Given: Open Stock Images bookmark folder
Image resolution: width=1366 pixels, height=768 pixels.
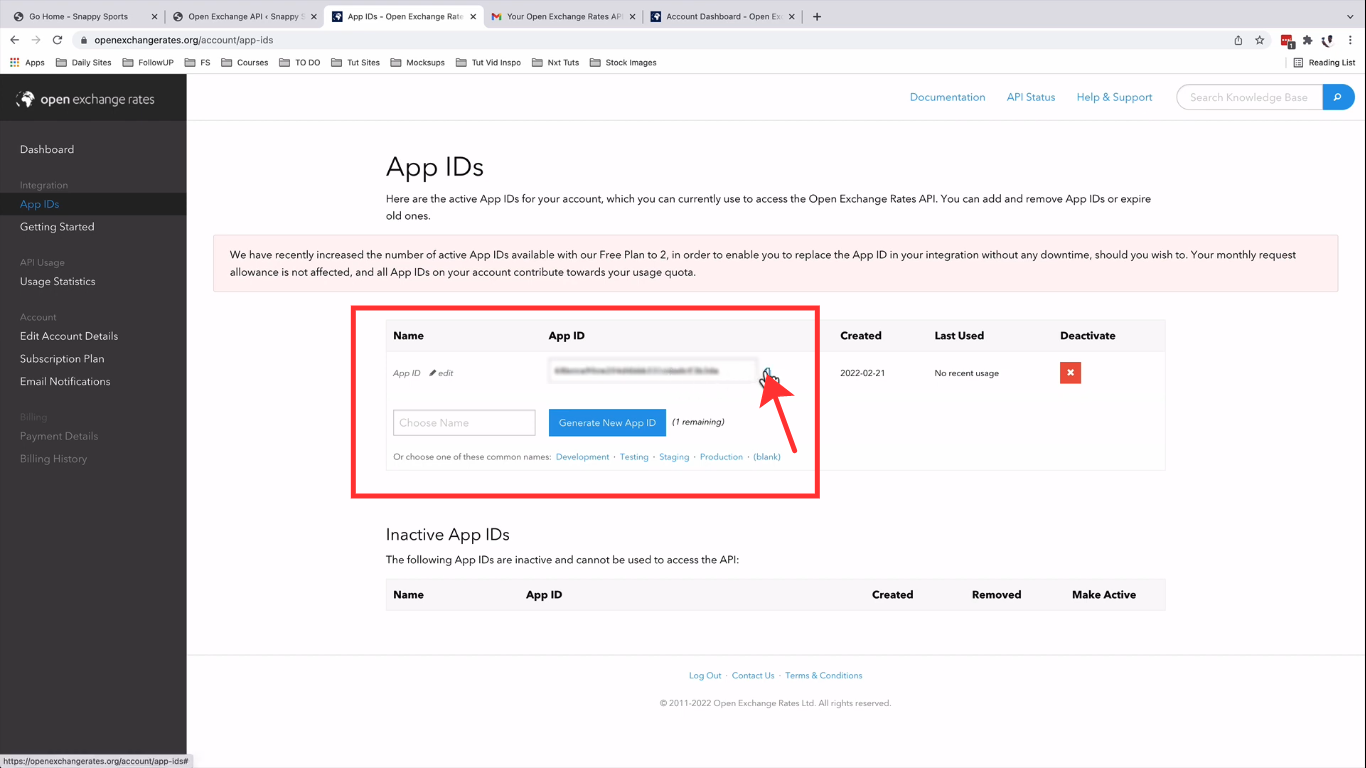Looking at the screenshot, I should [622, 62].
